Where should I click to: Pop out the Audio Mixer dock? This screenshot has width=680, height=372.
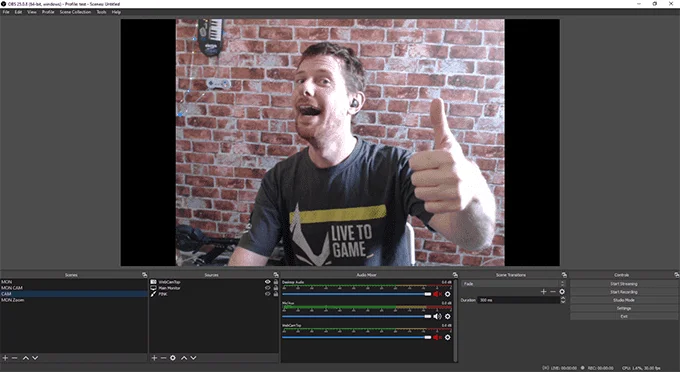tap(455, 275)
